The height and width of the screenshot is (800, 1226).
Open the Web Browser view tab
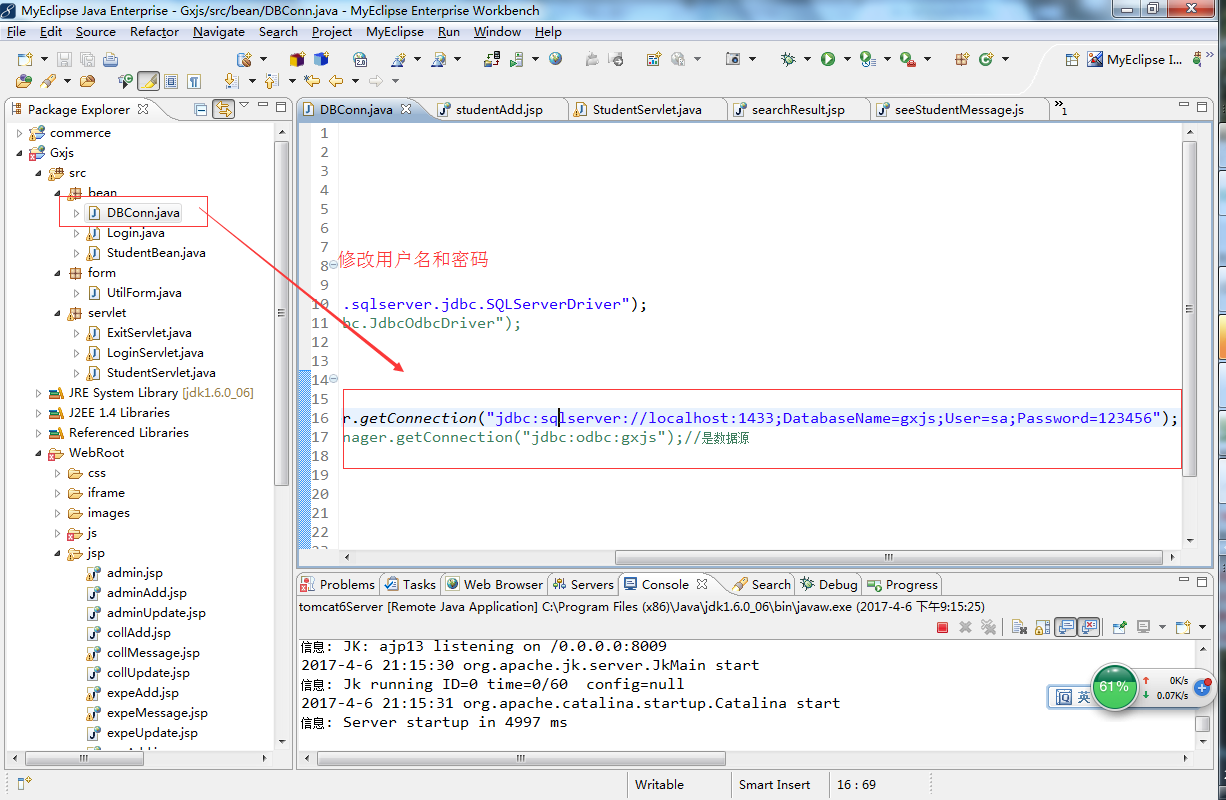coord(494,584)
